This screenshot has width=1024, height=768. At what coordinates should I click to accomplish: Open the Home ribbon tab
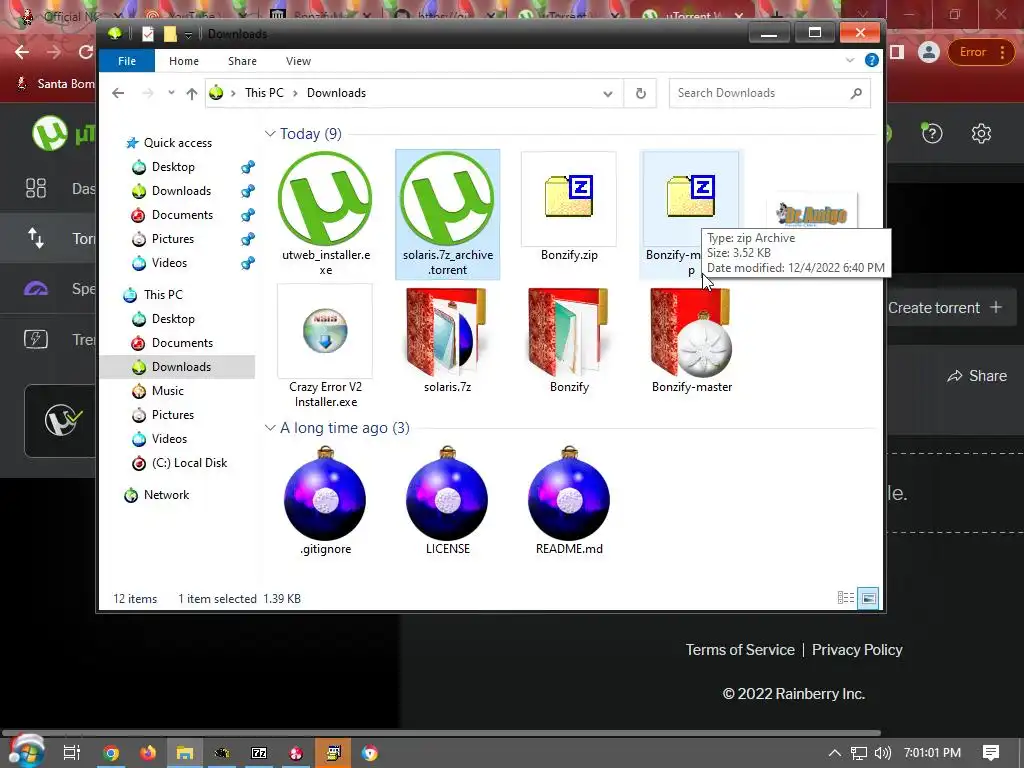click(x=184, y=61)
